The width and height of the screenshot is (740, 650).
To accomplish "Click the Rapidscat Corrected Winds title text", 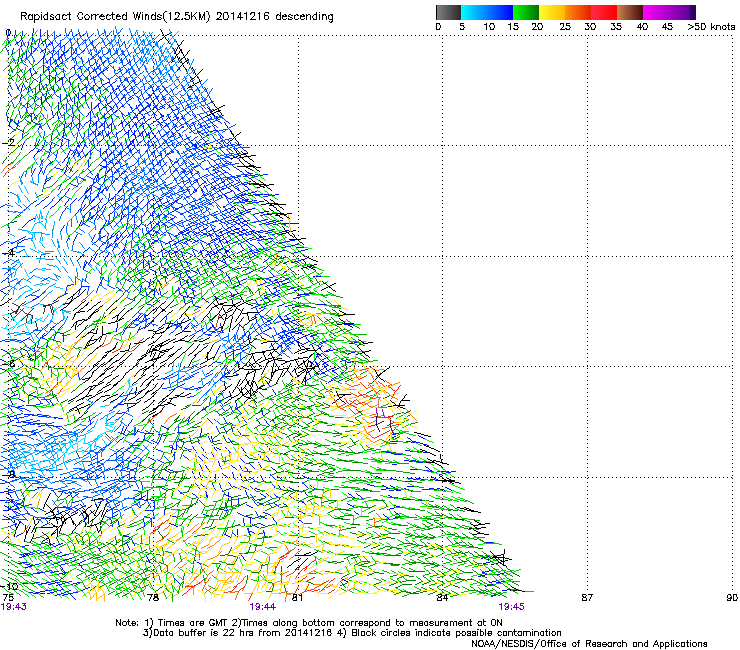I will 177,17.
